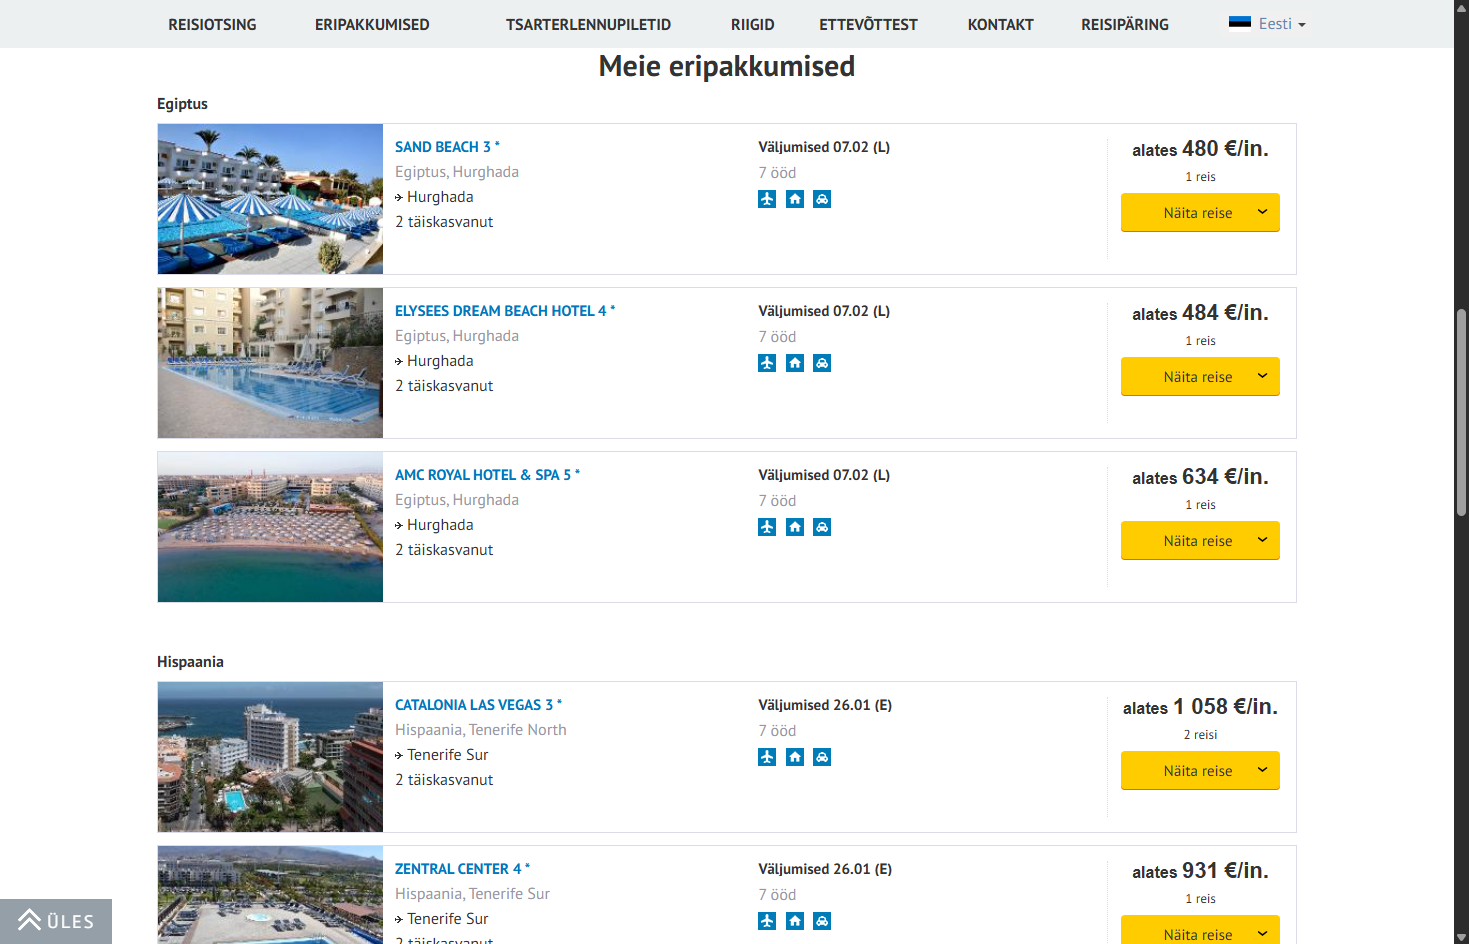The width and height of the screenshot is (1469, 944).
Task: Expand Näita reise for Catalonia Las Vegas
Action: [1200, 771]
